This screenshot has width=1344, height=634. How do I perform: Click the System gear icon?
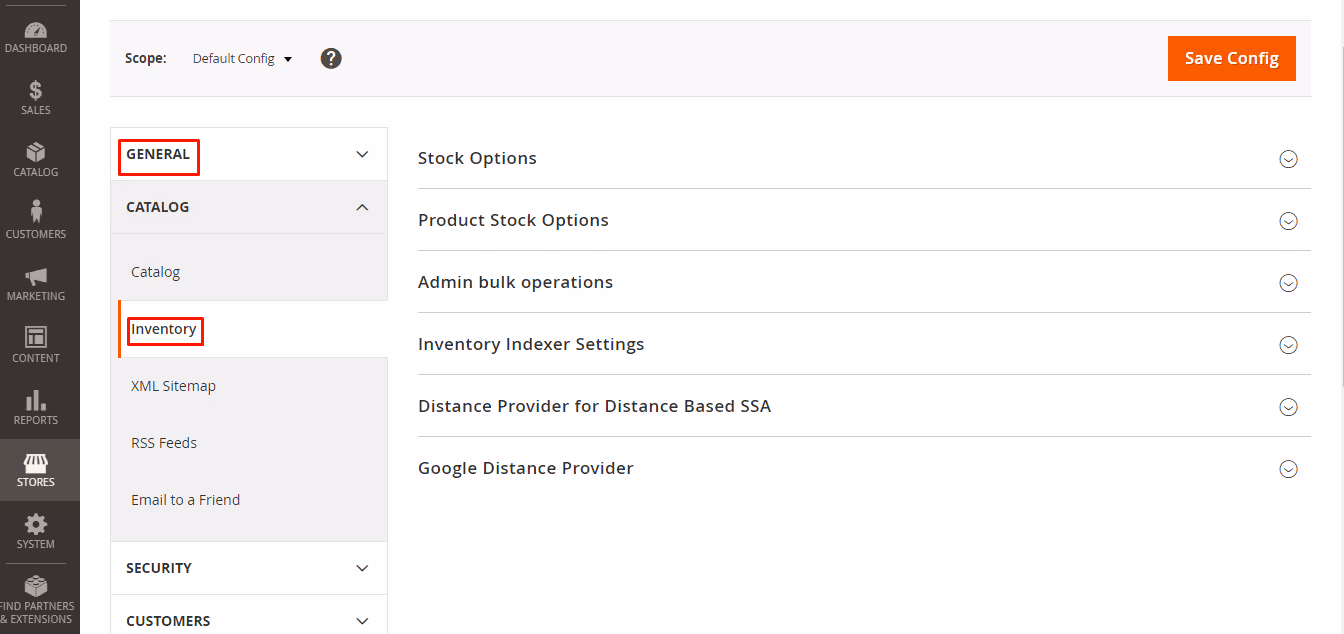36,525
